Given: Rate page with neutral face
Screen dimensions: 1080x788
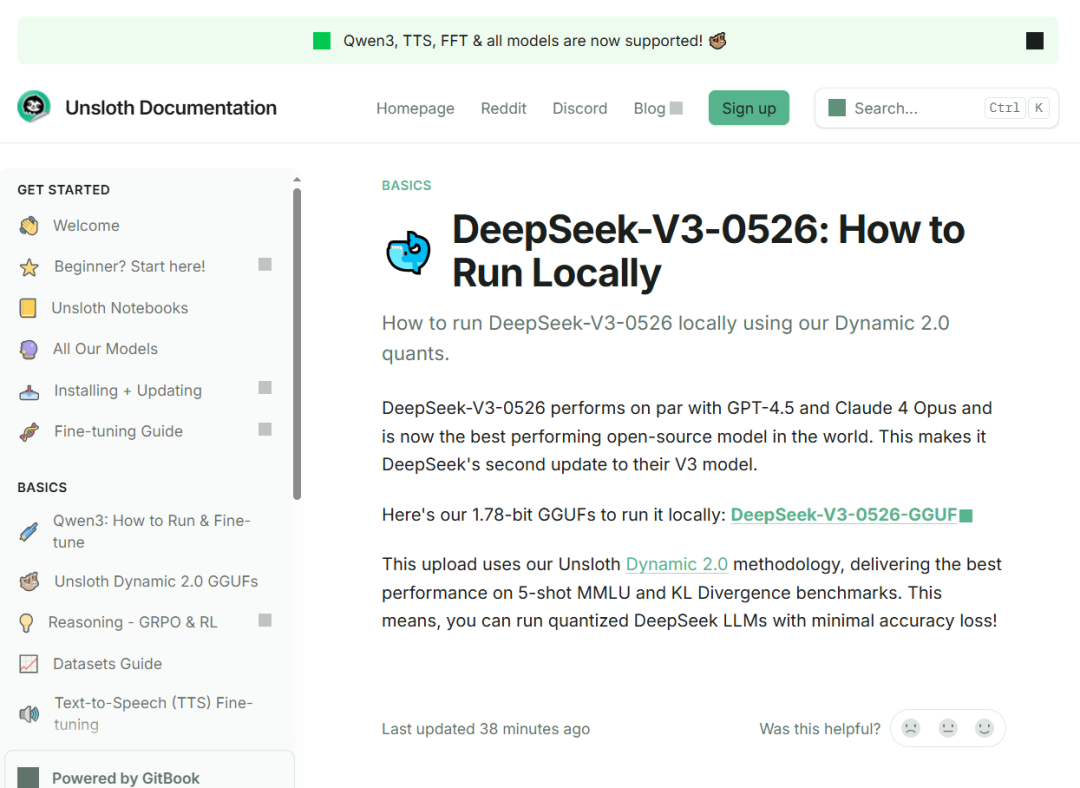Looking at the screenshot, I should [948, 728].
